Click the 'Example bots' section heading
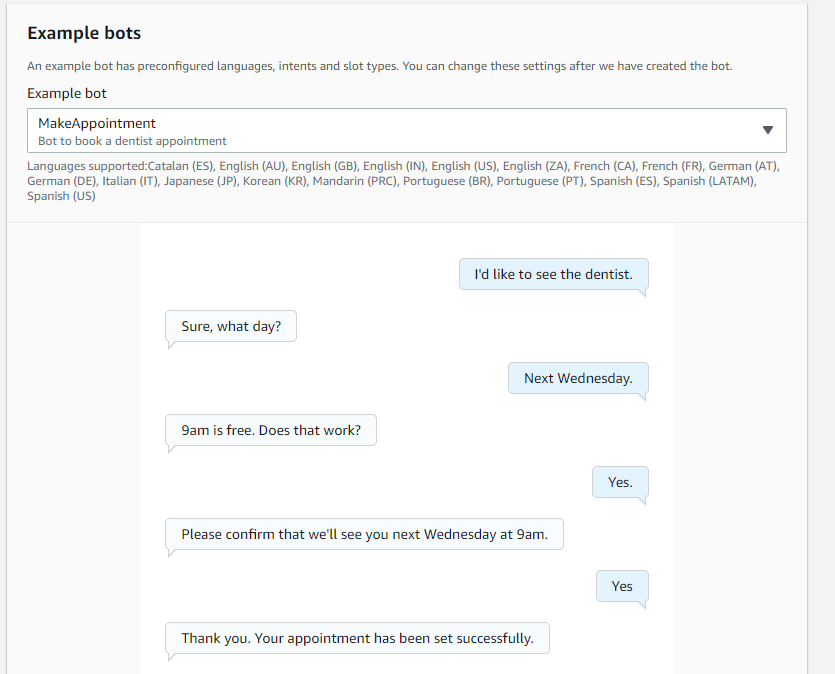The width and height of the screenshot is (835, 674). 84,33
